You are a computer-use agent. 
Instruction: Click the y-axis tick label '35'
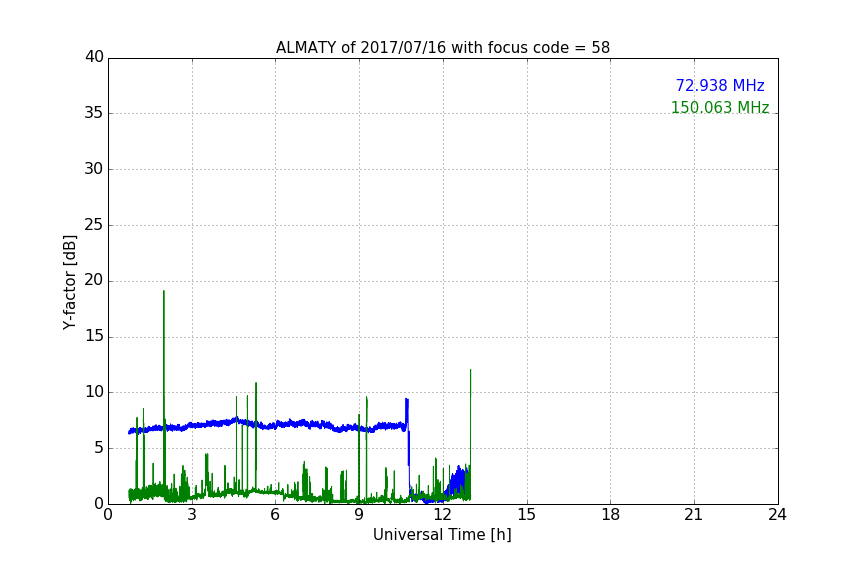[94, 113]
